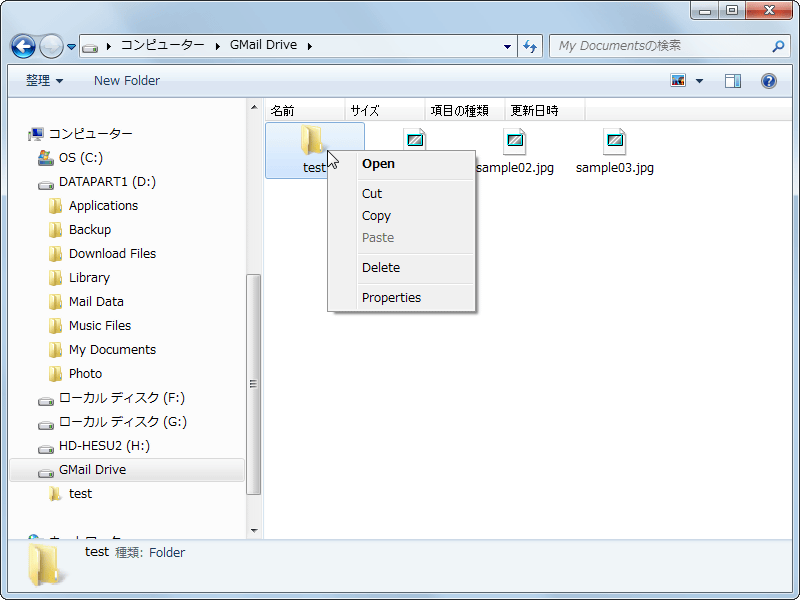
Task: Choose Paste from the context menu
Action: pyautogui.click(x=402, y=238)
